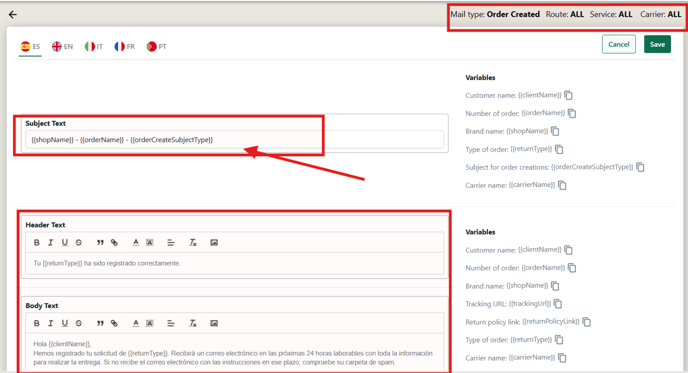
Task: Open text alignment options in Header Text toolbar
Action: click(171, 242)
